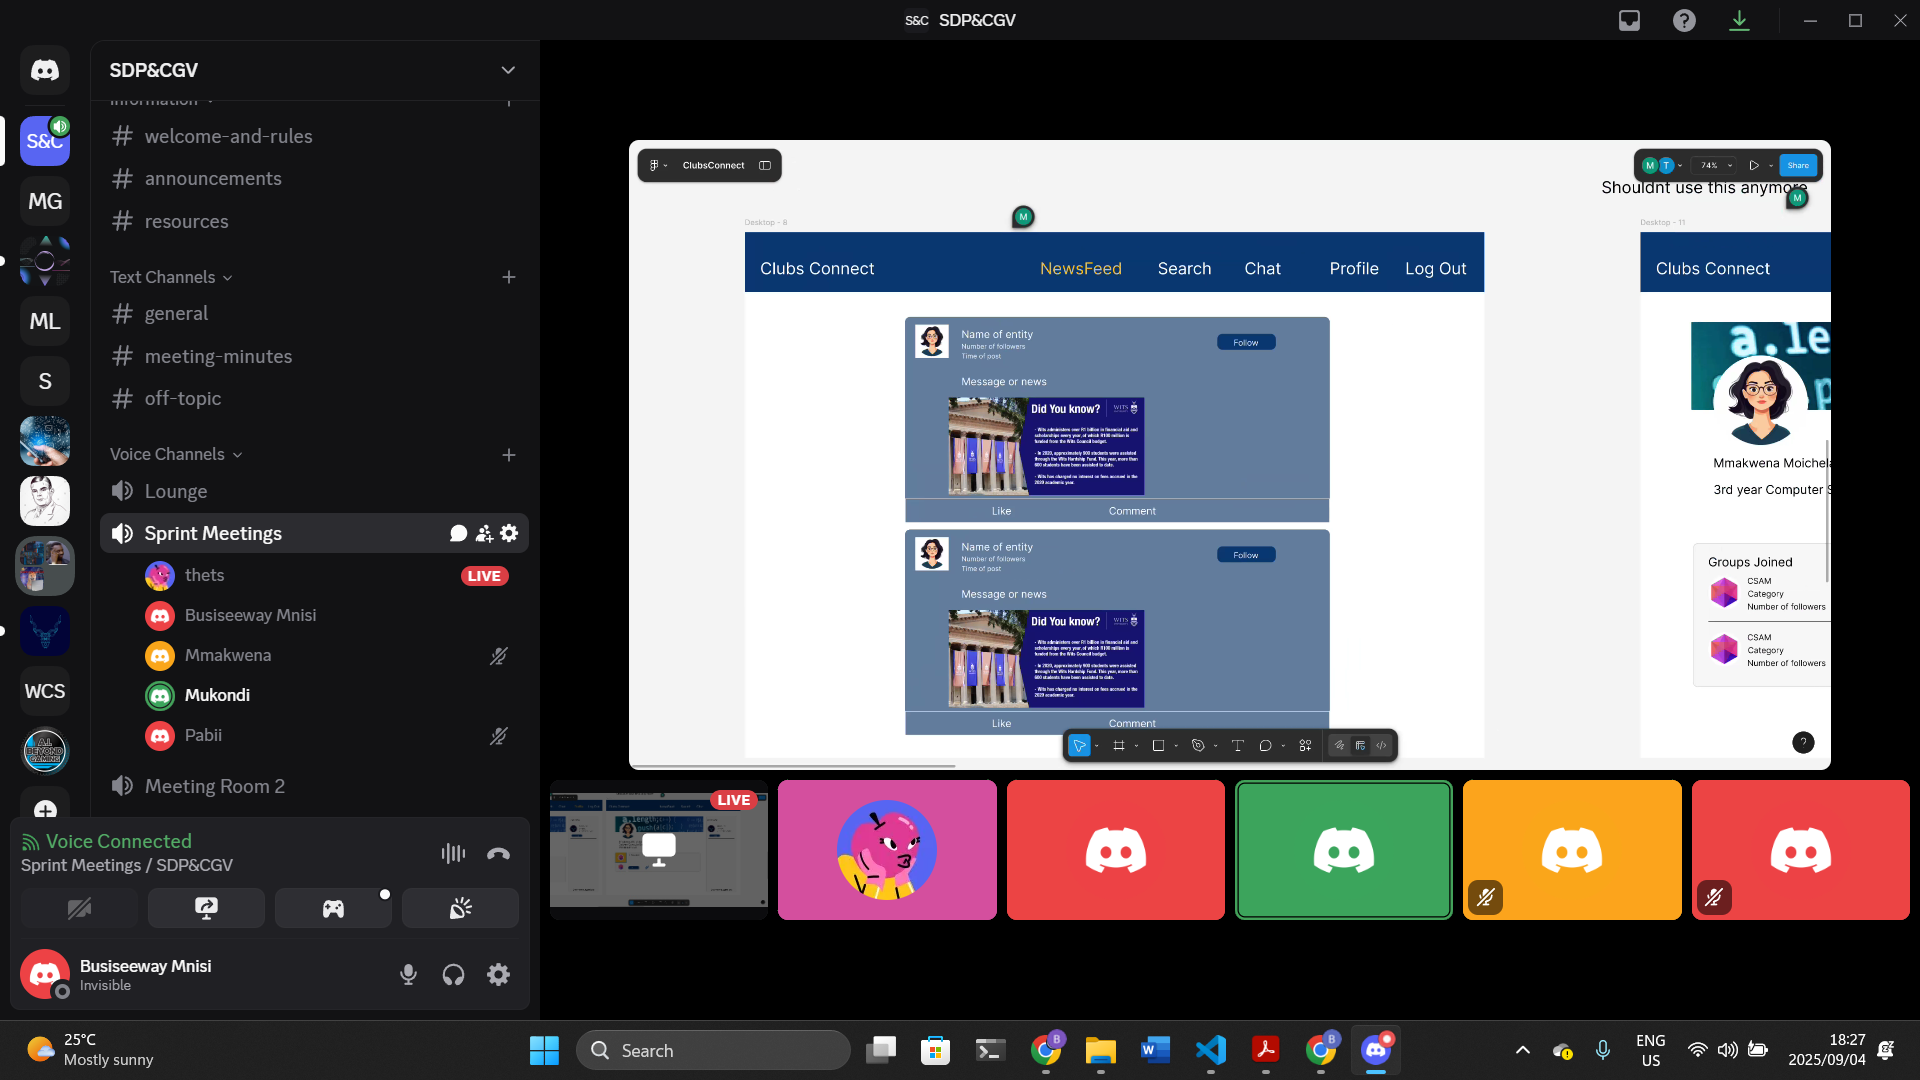Start an activity with the controller icon
Viewport: 1920px width, 1080px height.
[x=333, y=908]
